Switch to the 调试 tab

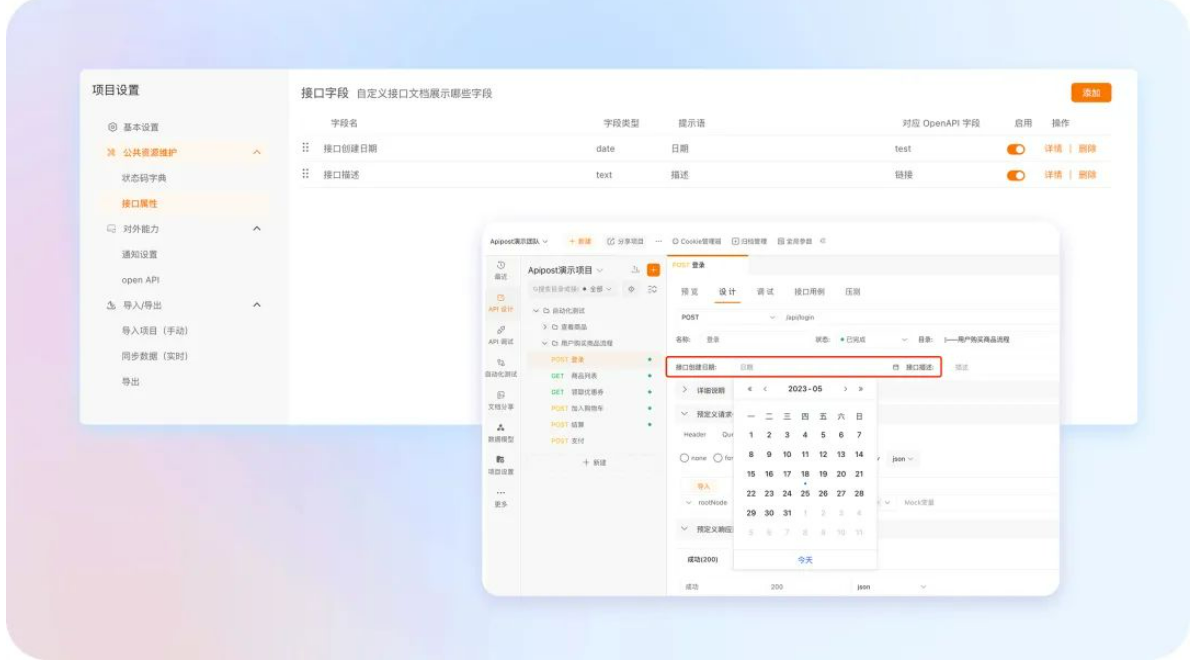click(765, 292)
